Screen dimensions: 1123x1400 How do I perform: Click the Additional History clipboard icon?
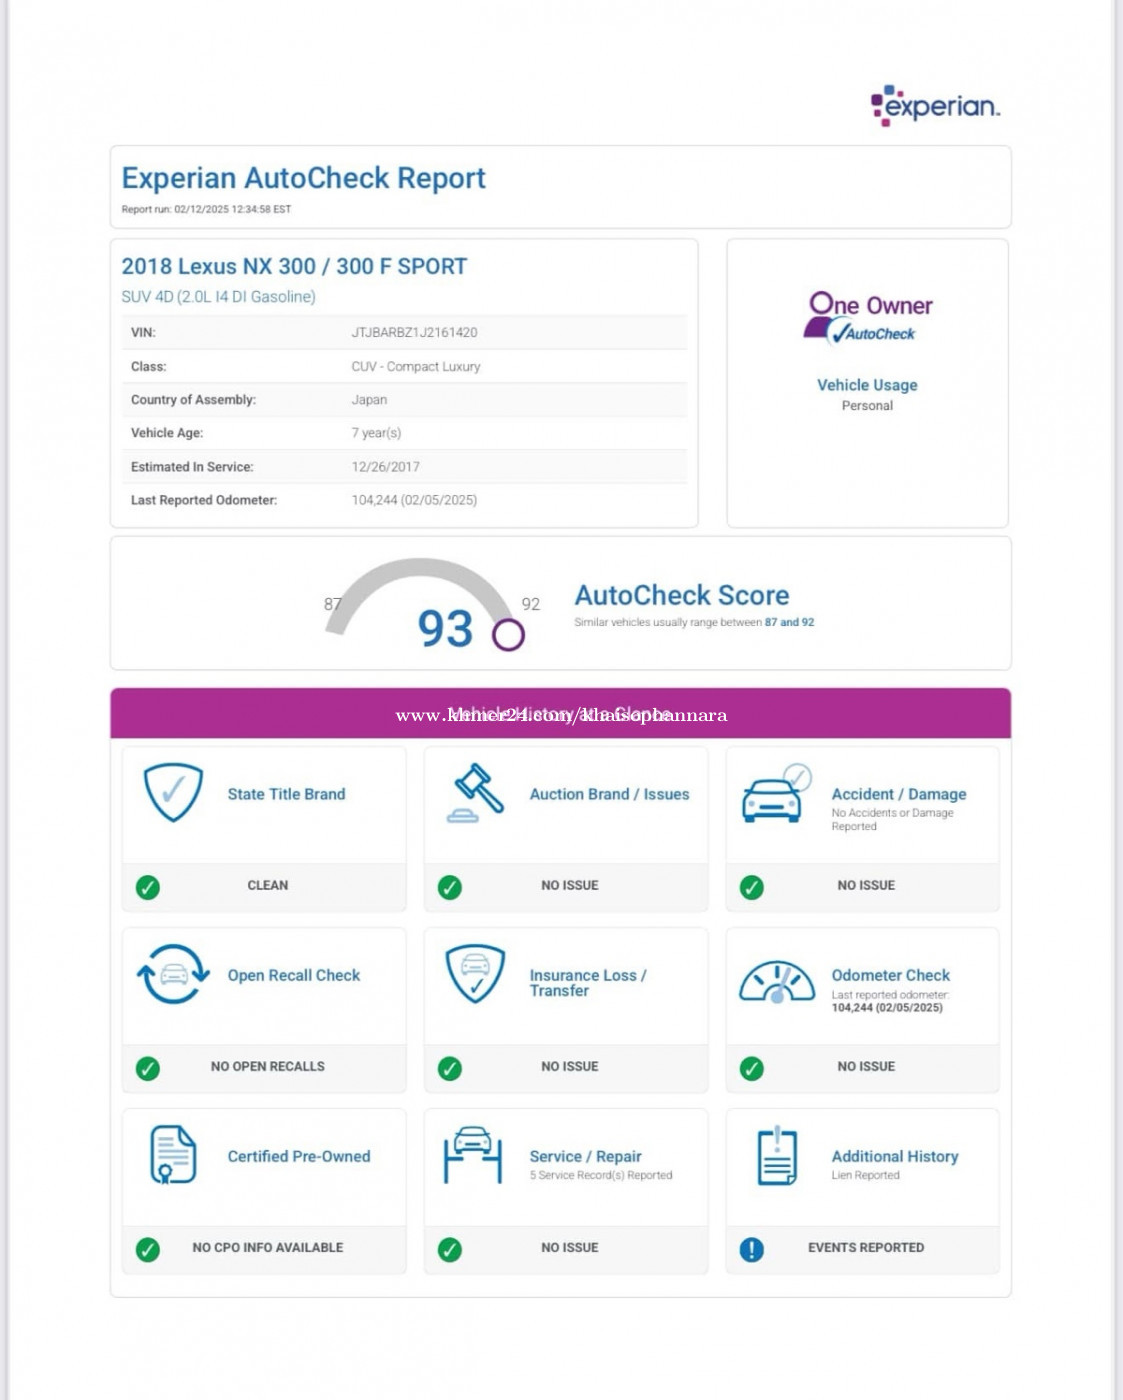(x=777, y=1156)
